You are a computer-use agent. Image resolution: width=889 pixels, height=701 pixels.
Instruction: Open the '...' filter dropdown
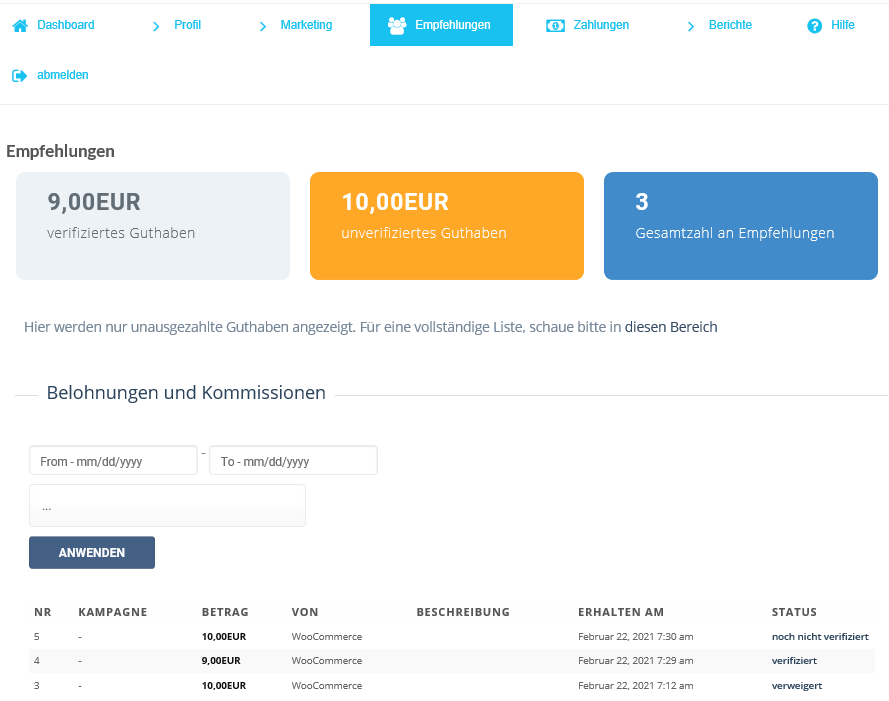pos(167,506)
